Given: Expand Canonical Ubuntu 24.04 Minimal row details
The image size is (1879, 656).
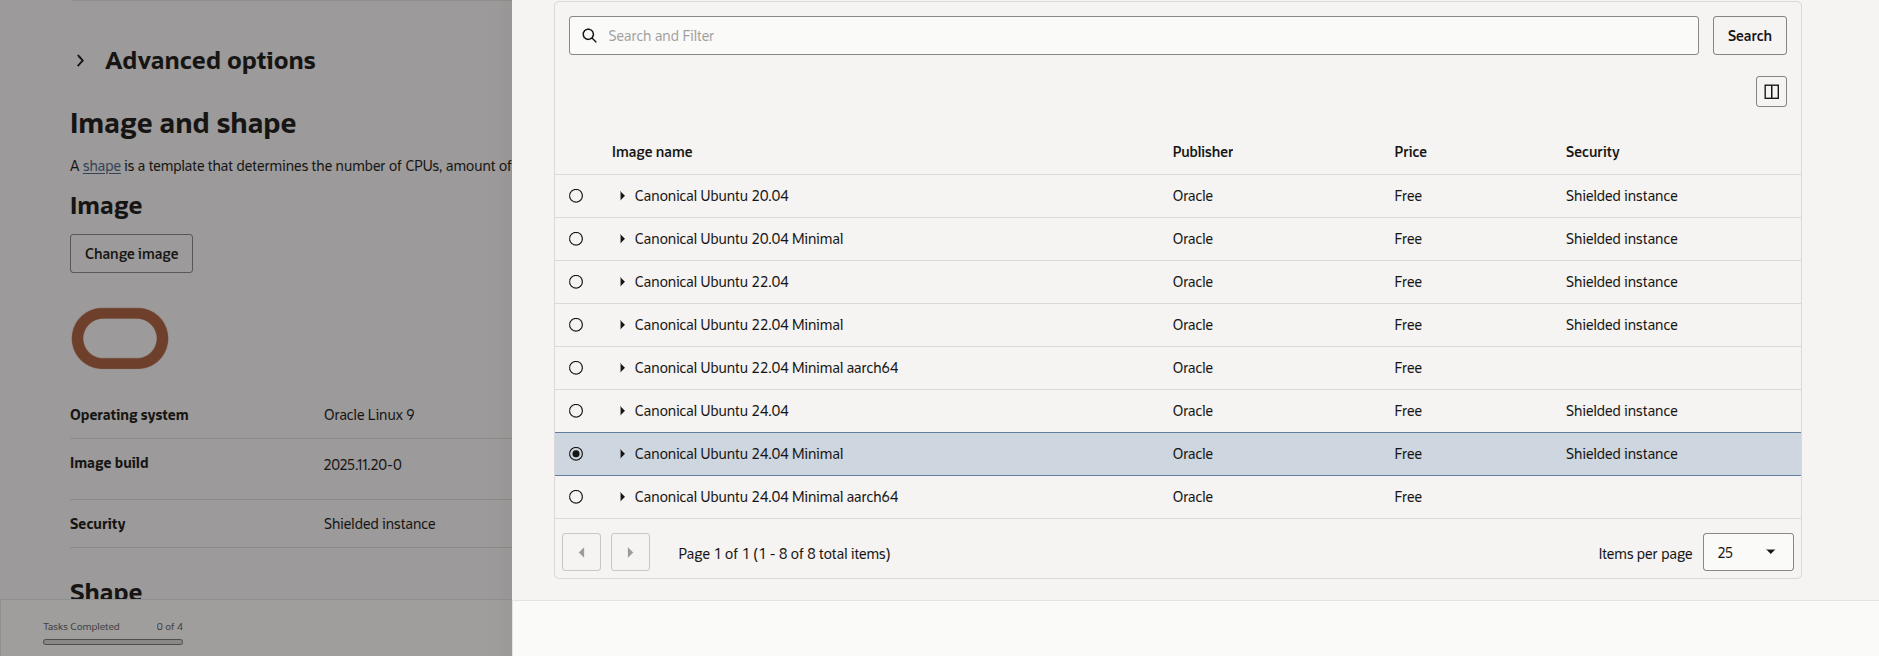Looking at the screenshot, I should click(x=622, y=454).
